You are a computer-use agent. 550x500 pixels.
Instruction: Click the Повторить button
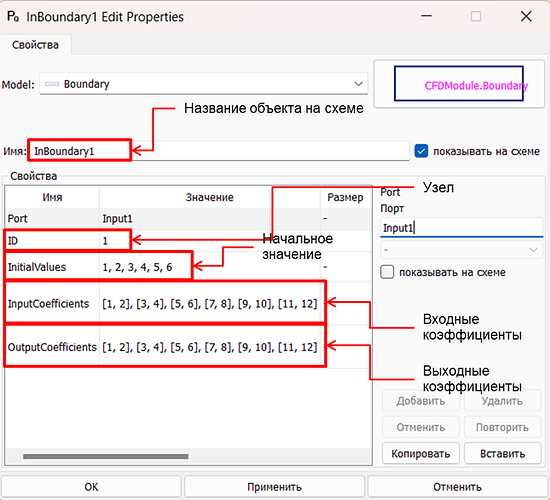coord(502,427)
